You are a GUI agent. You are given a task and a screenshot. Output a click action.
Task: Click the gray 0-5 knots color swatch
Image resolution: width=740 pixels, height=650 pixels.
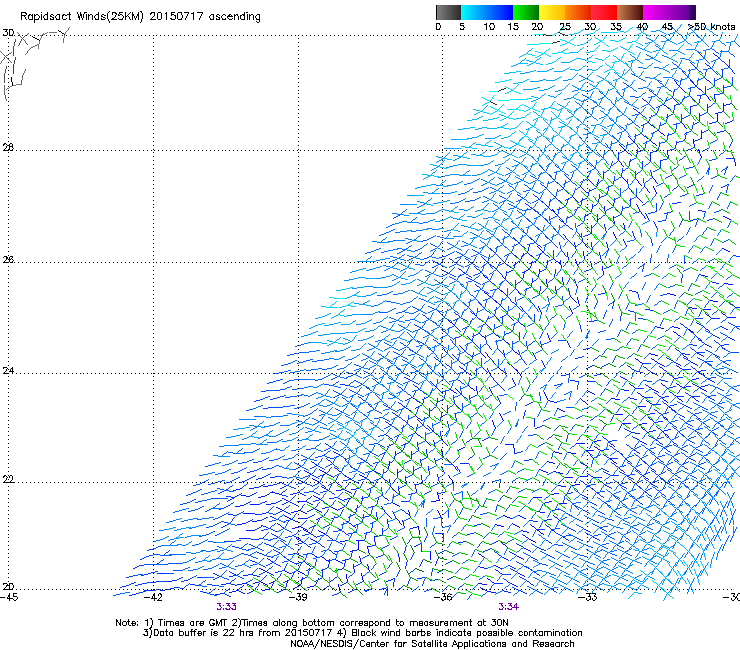[448, 12]
